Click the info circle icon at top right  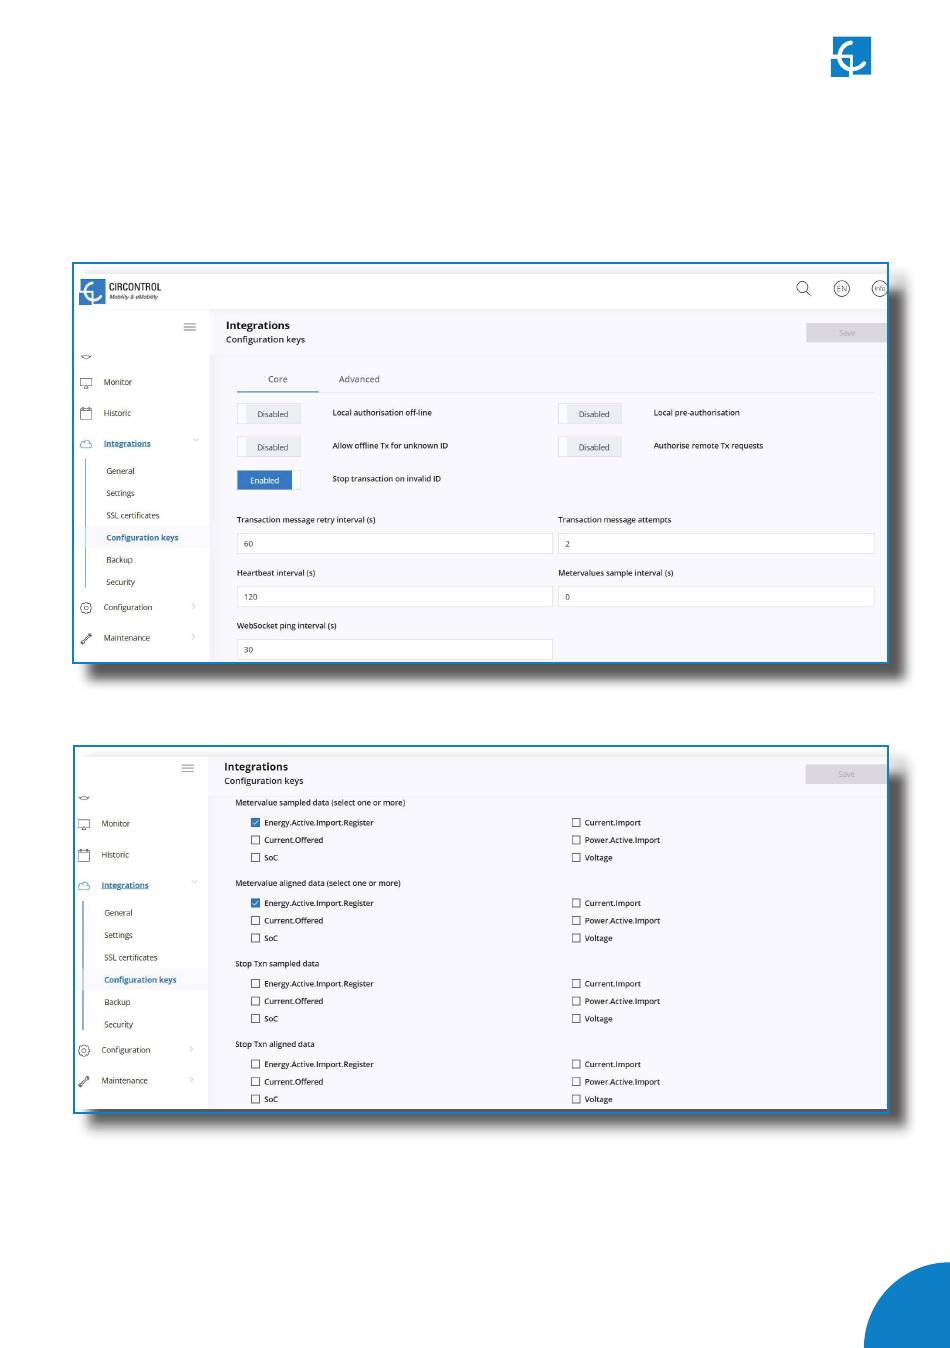pyautogui.click(x=879, y=288)
